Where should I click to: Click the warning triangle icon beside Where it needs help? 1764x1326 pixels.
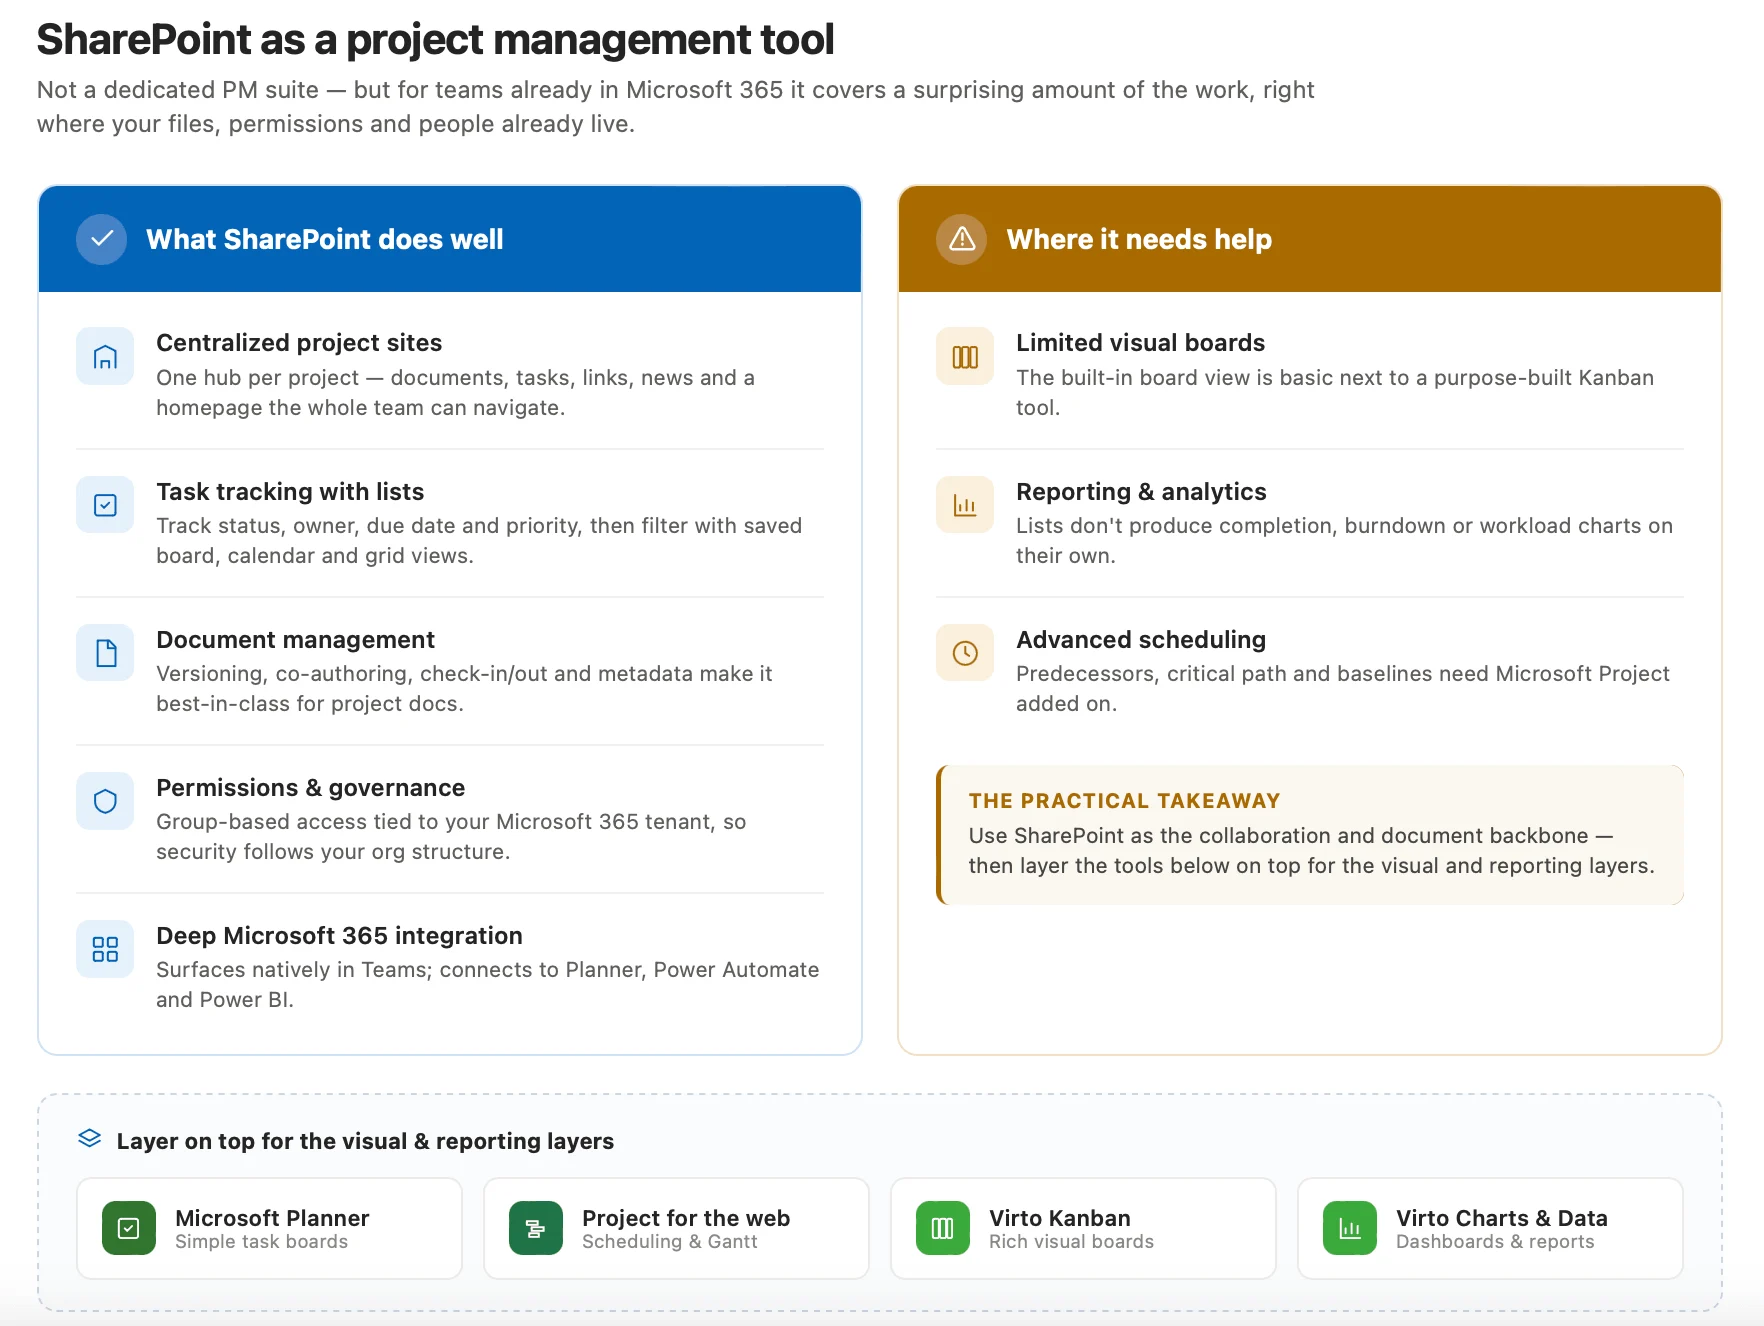click(961, 239)
